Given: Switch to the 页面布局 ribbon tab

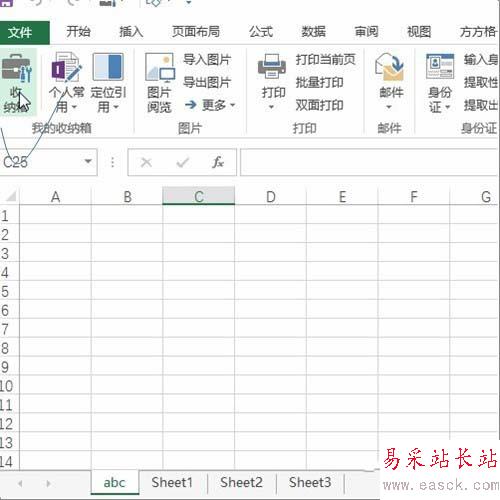Looking at the screenshot, I should (196, 32).
